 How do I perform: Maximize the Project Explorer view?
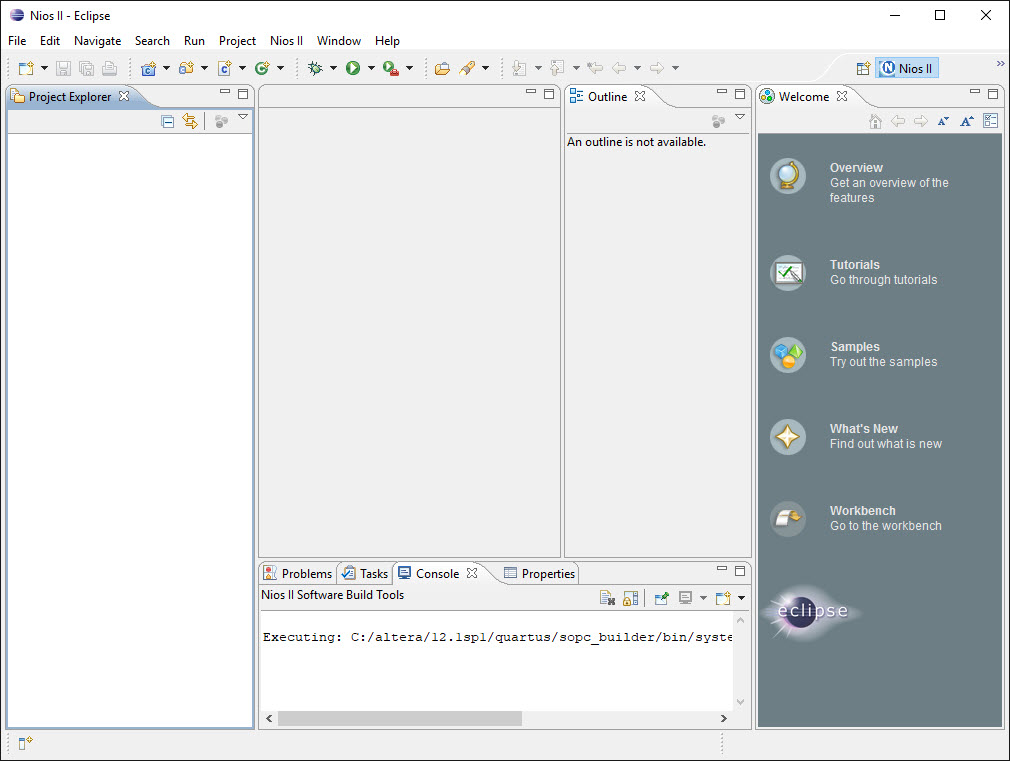pos(243,94)
